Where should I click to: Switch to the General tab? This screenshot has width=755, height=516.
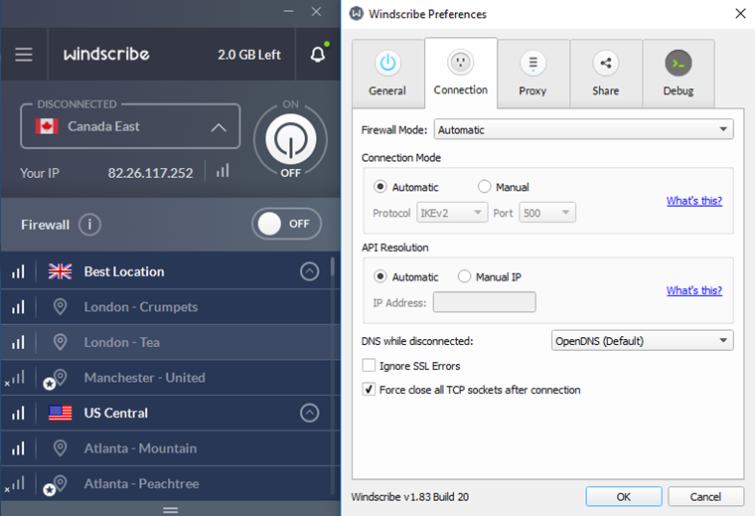click(388, 74)
